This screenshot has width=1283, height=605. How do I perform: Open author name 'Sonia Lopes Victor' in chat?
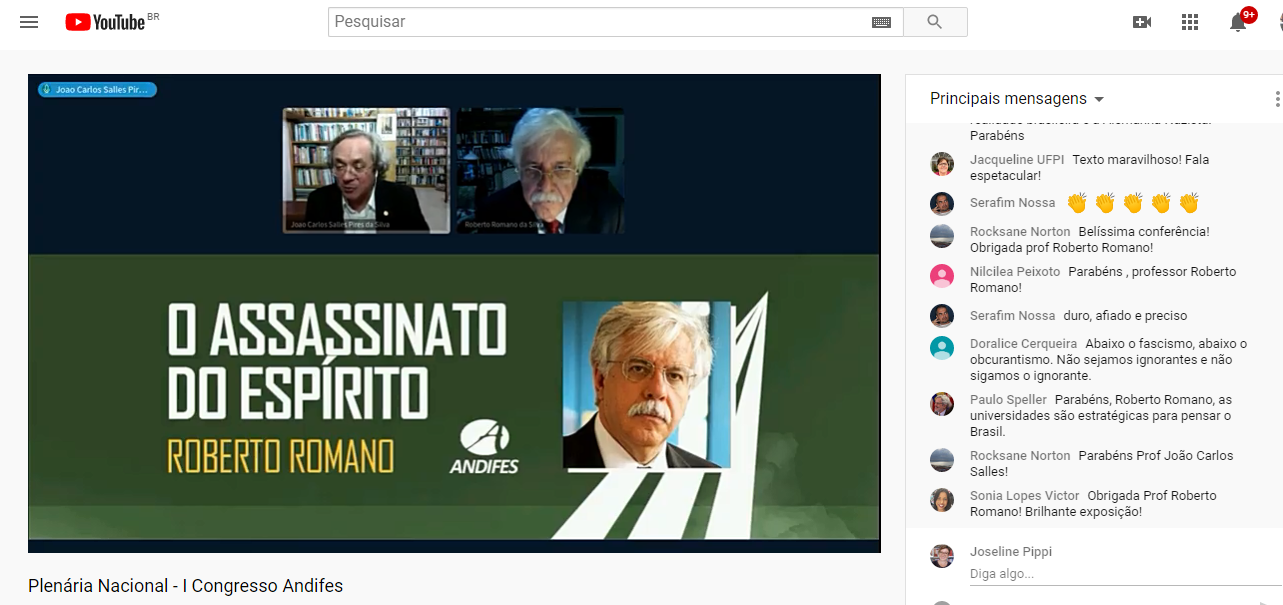[x=1025, y=496]
